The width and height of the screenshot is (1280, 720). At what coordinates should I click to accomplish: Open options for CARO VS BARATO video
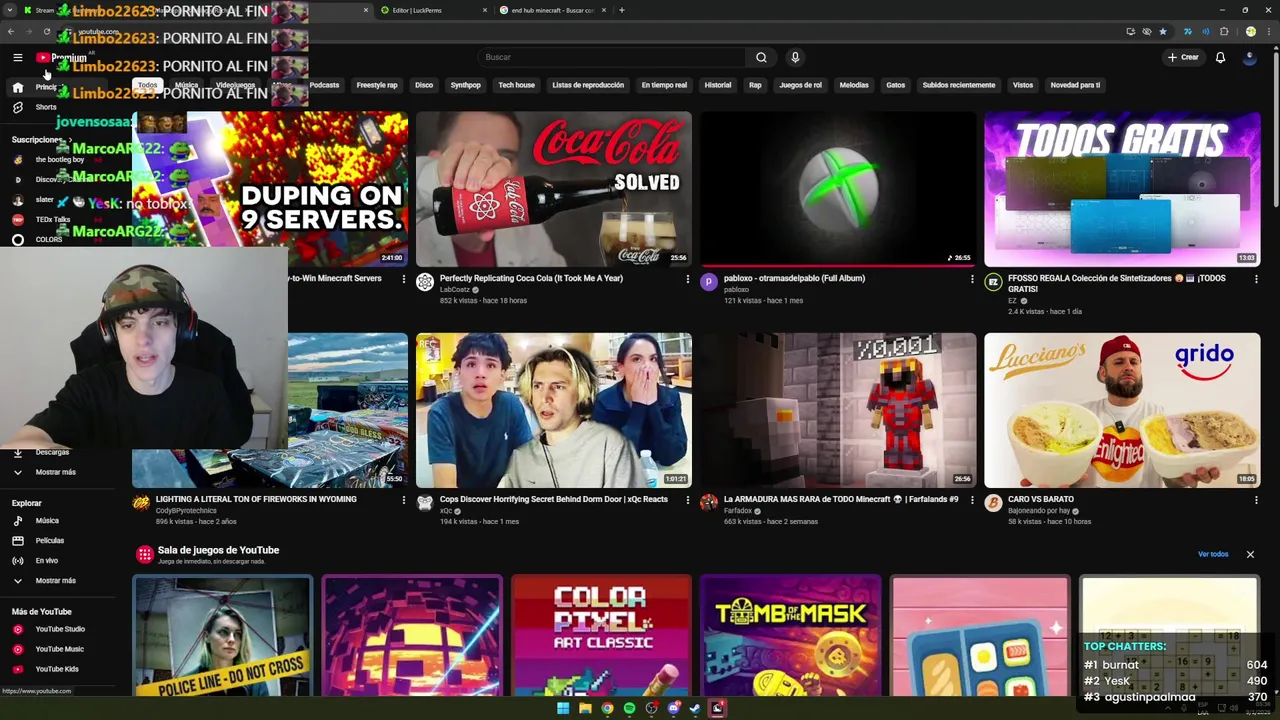click(x=1256, y=500)
